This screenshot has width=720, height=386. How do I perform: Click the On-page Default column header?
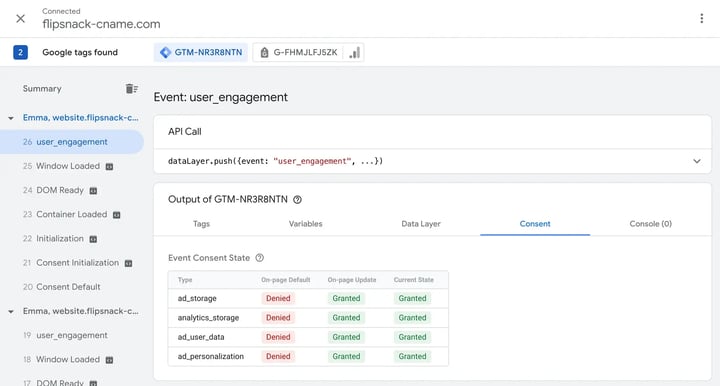point(286,280)
